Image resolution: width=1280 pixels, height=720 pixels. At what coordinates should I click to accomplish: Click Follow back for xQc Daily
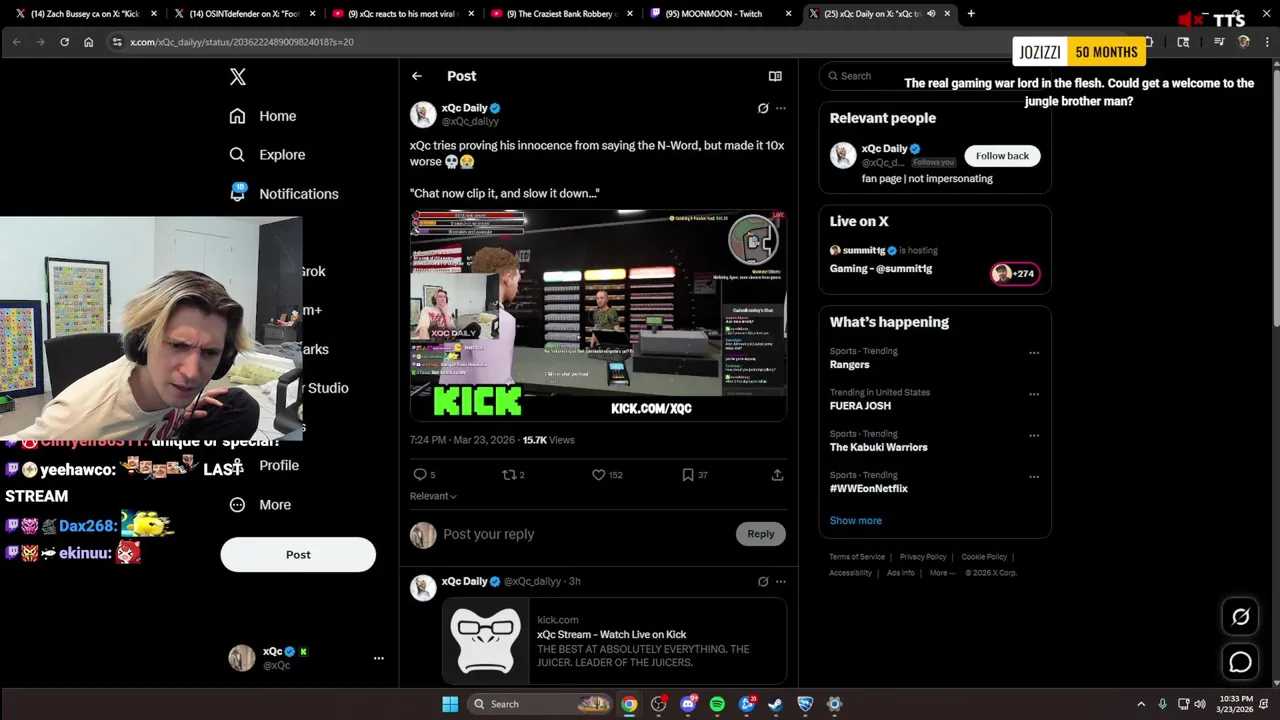pos(1002,156)
